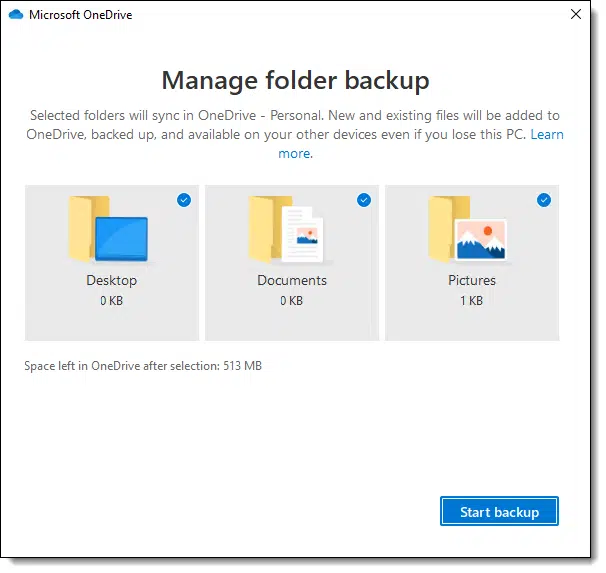Click the OneDrive cloud icon in title bar
The image size is (606, 573).
tap(16, 15)
